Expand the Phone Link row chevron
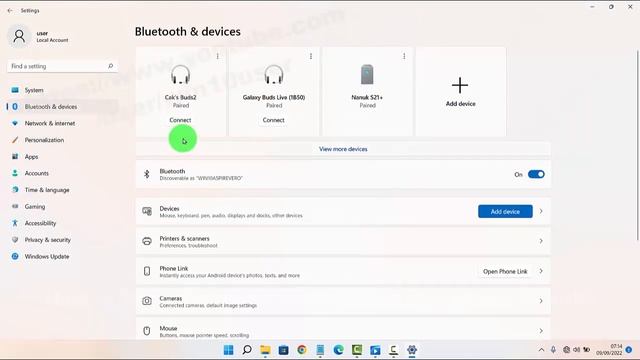Image resolution: width=640 pixels, height=360 pixels. 541,271
